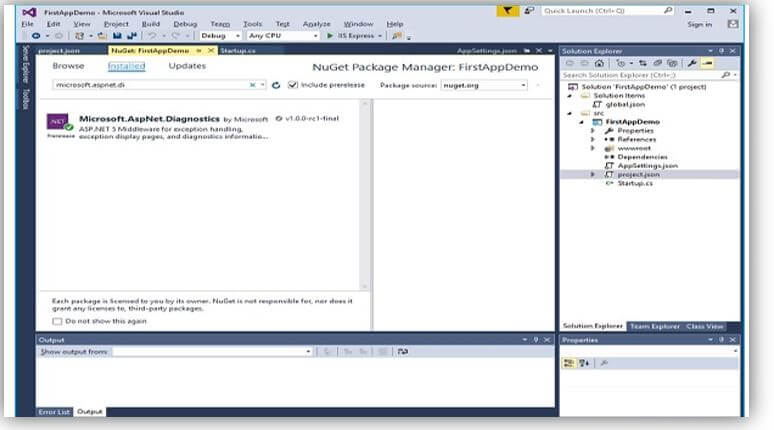
Task: Toggle auto hide pin on Properties panel
Action: 721,340
